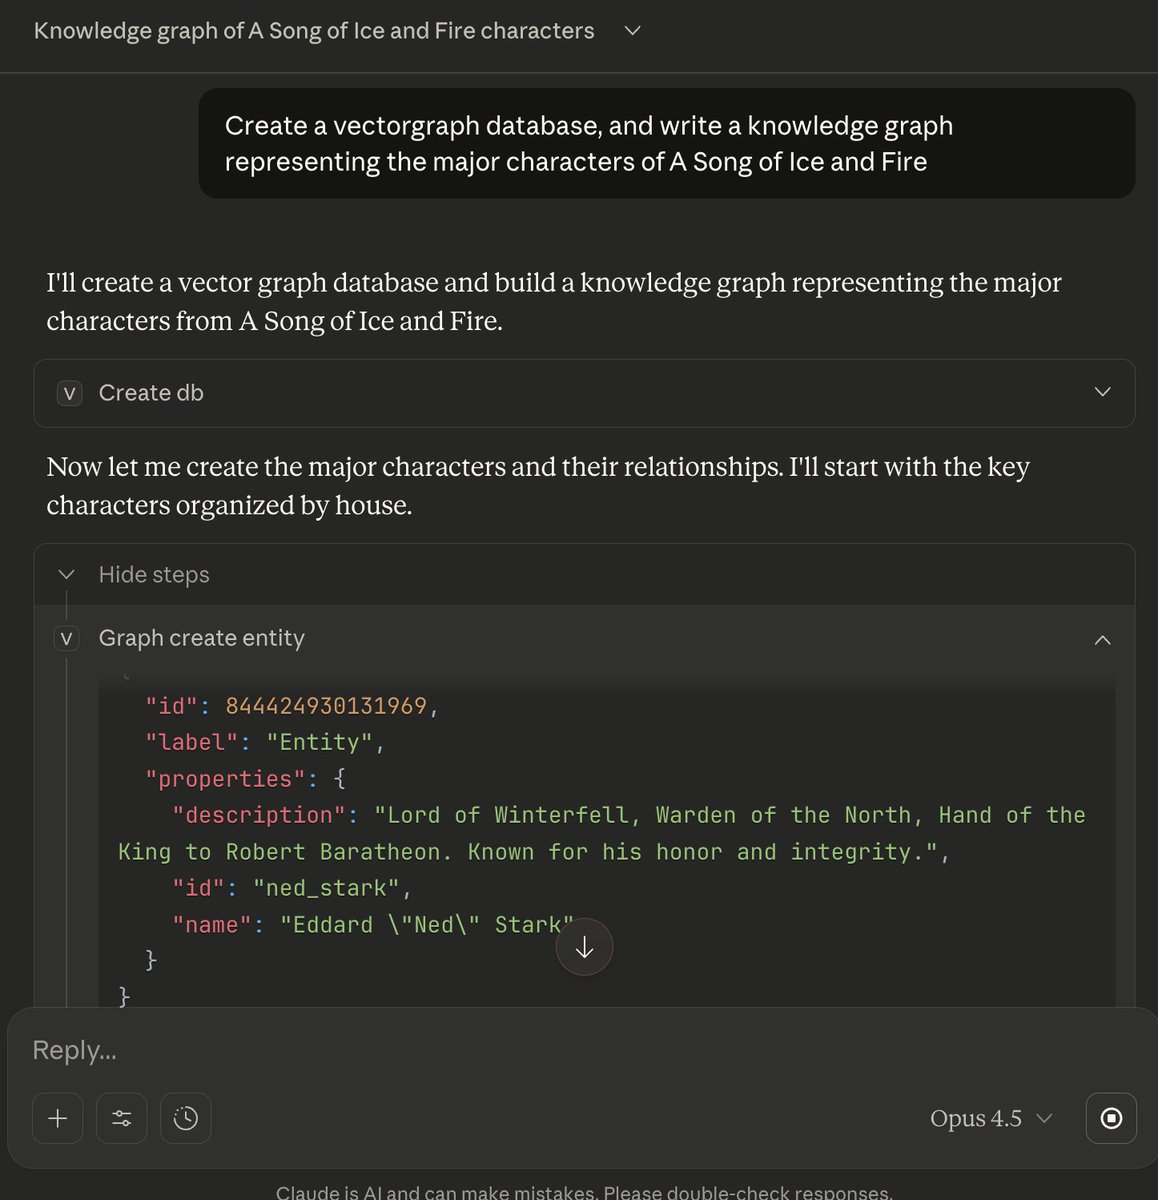1158x1200 pixels.
Task: Click the Hide steps label
Action: point(154,575)
